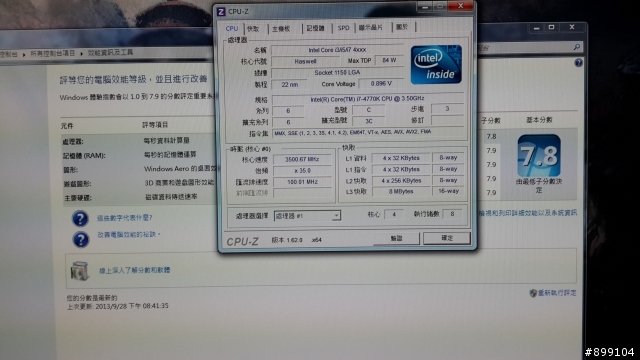Minimize the CPU-Z window
Image resolution: width=640 pixels, height=360 pixels.
tap(424, 7)
